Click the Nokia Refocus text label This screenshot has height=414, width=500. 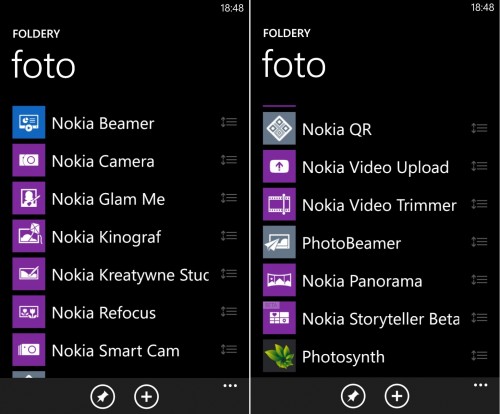point(104,313)
